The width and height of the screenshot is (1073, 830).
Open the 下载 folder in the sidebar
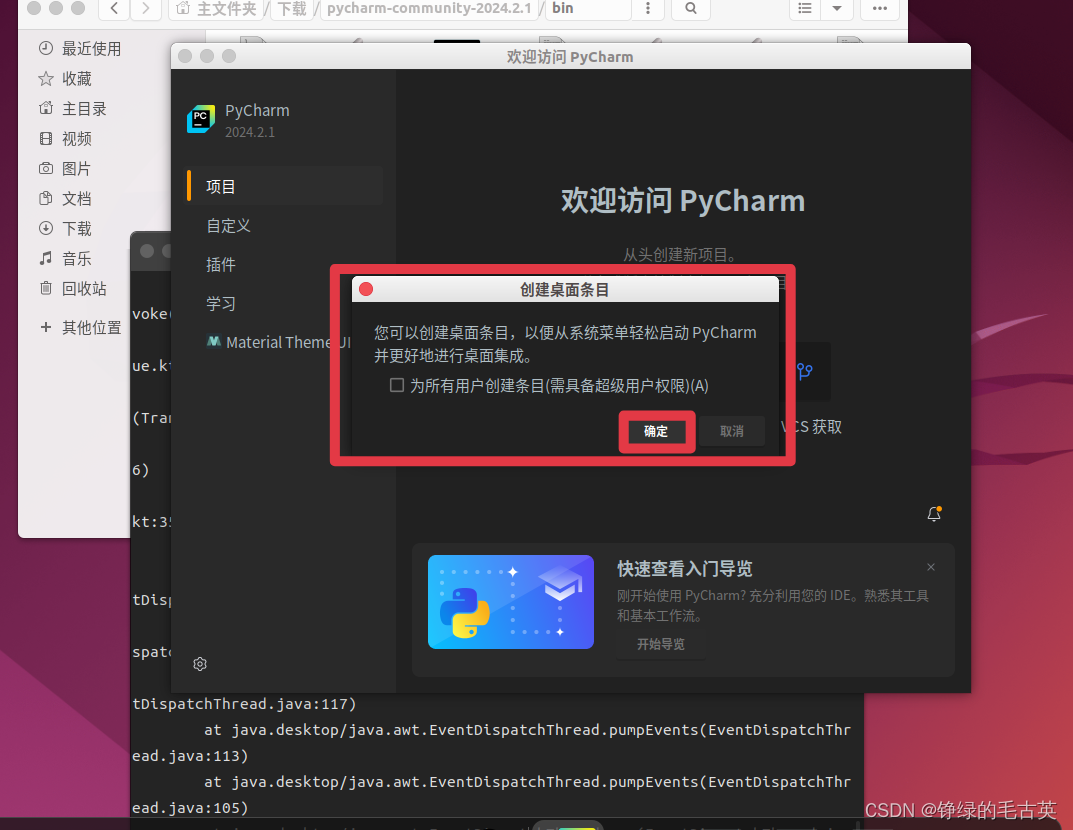(x=66, y=229)
